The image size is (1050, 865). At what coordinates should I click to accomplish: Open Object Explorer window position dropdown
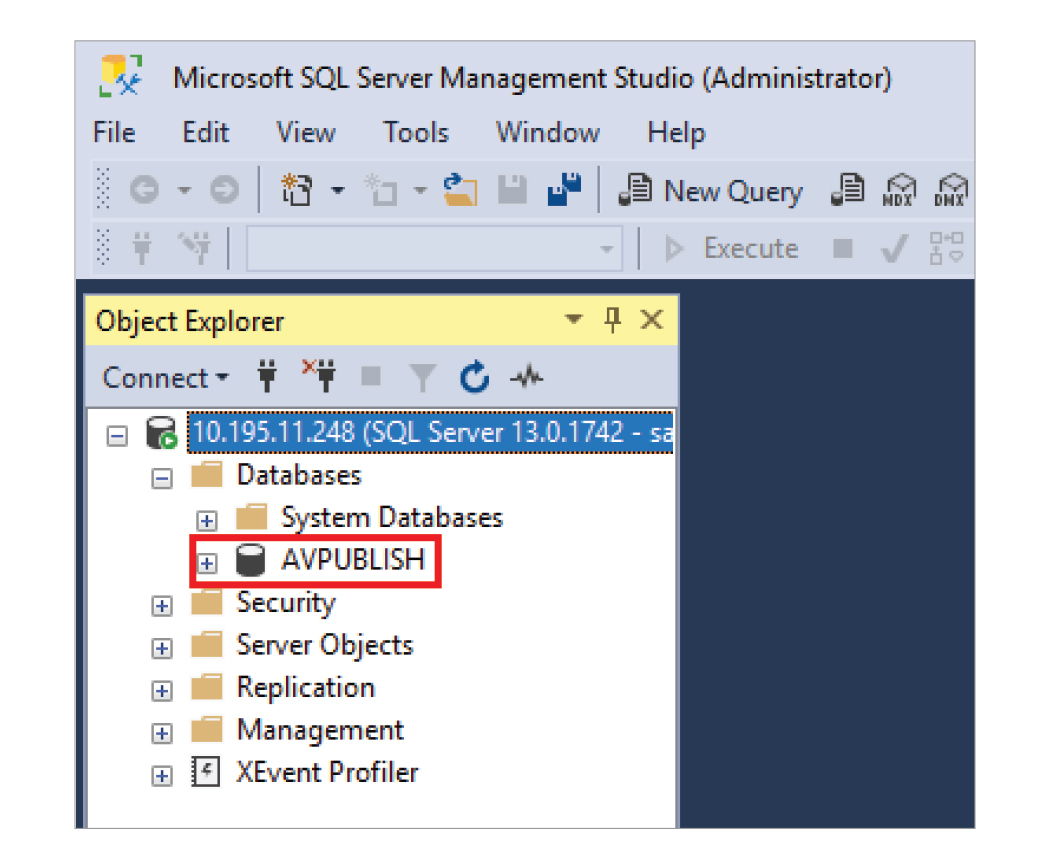[x=573, y=319]
